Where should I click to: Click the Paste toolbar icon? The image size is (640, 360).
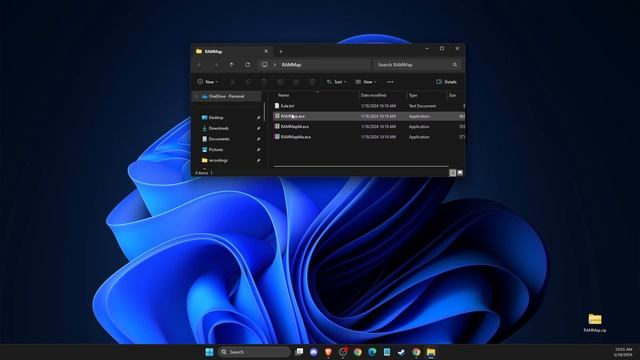click(x=264, y=82)
